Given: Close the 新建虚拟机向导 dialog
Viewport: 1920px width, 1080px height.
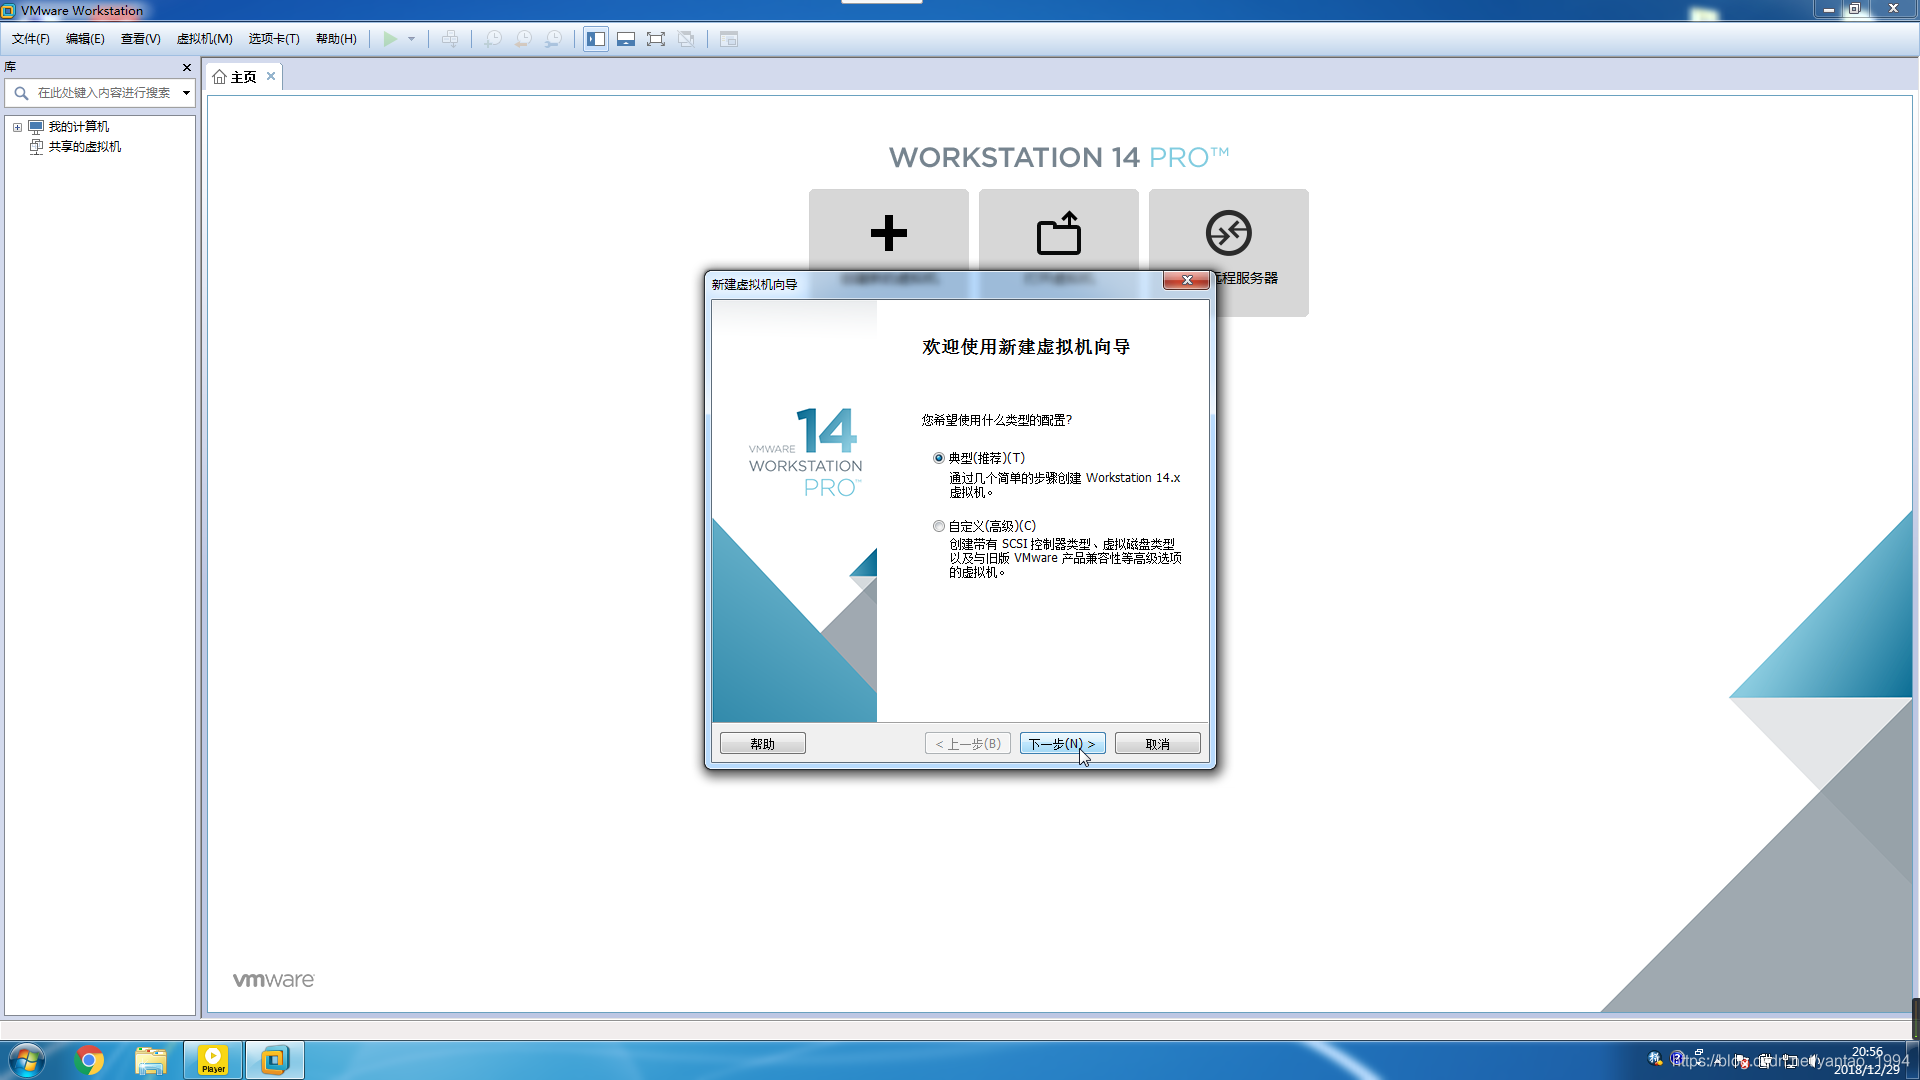Looking at the screenshot, I should (1187, 281).
